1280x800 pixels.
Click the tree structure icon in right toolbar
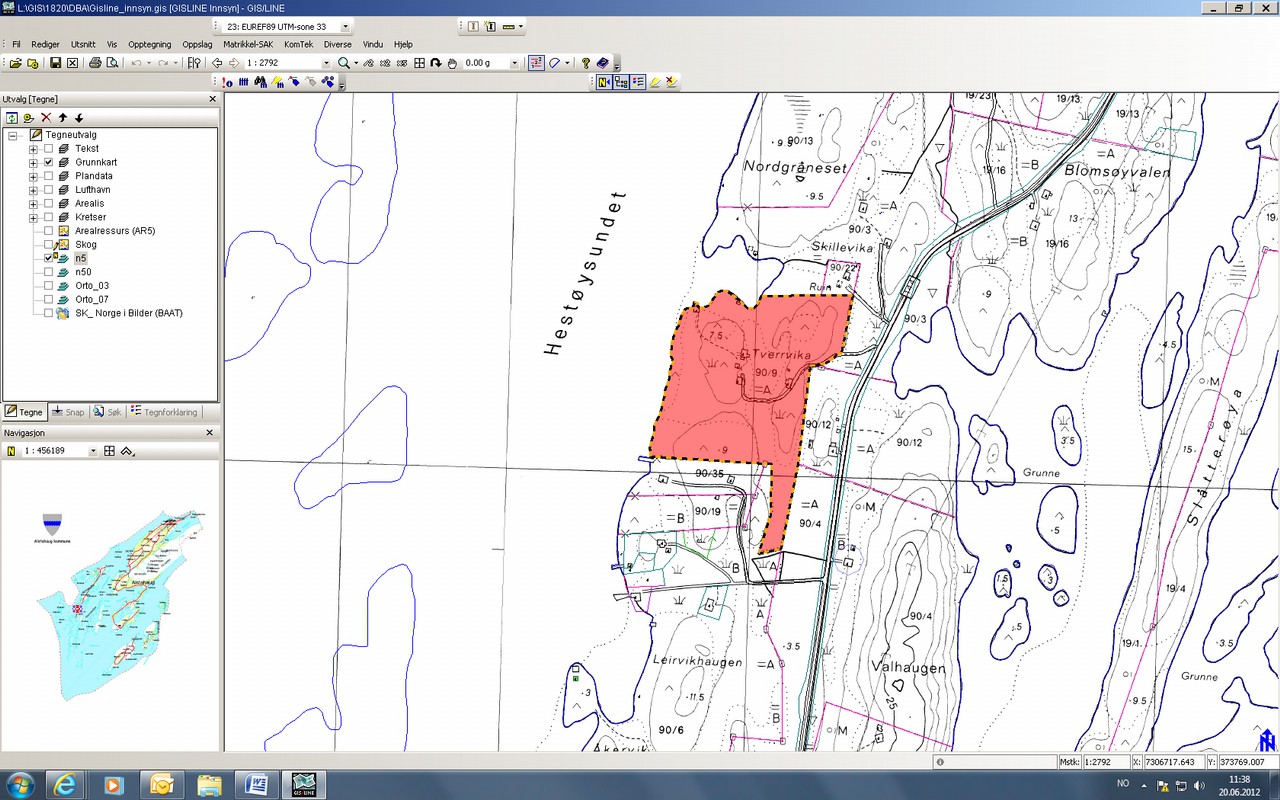point(621,82)
